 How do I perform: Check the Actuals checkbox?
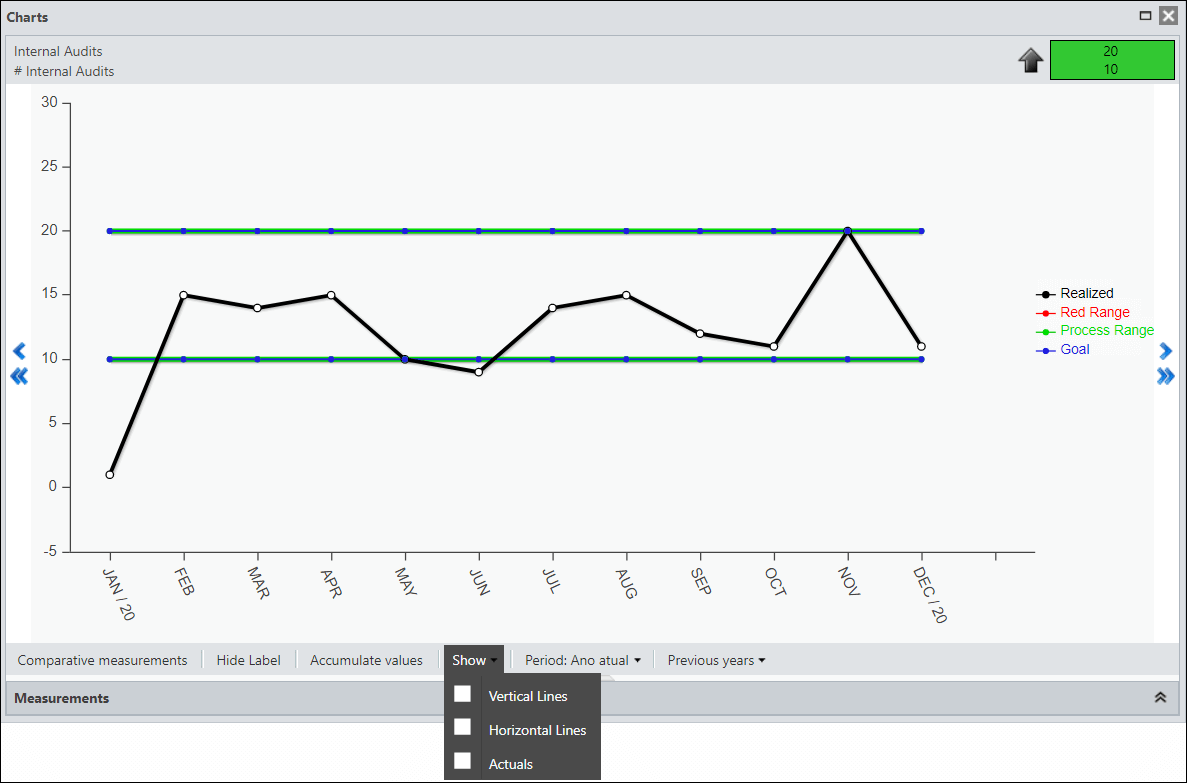point(463,761)
